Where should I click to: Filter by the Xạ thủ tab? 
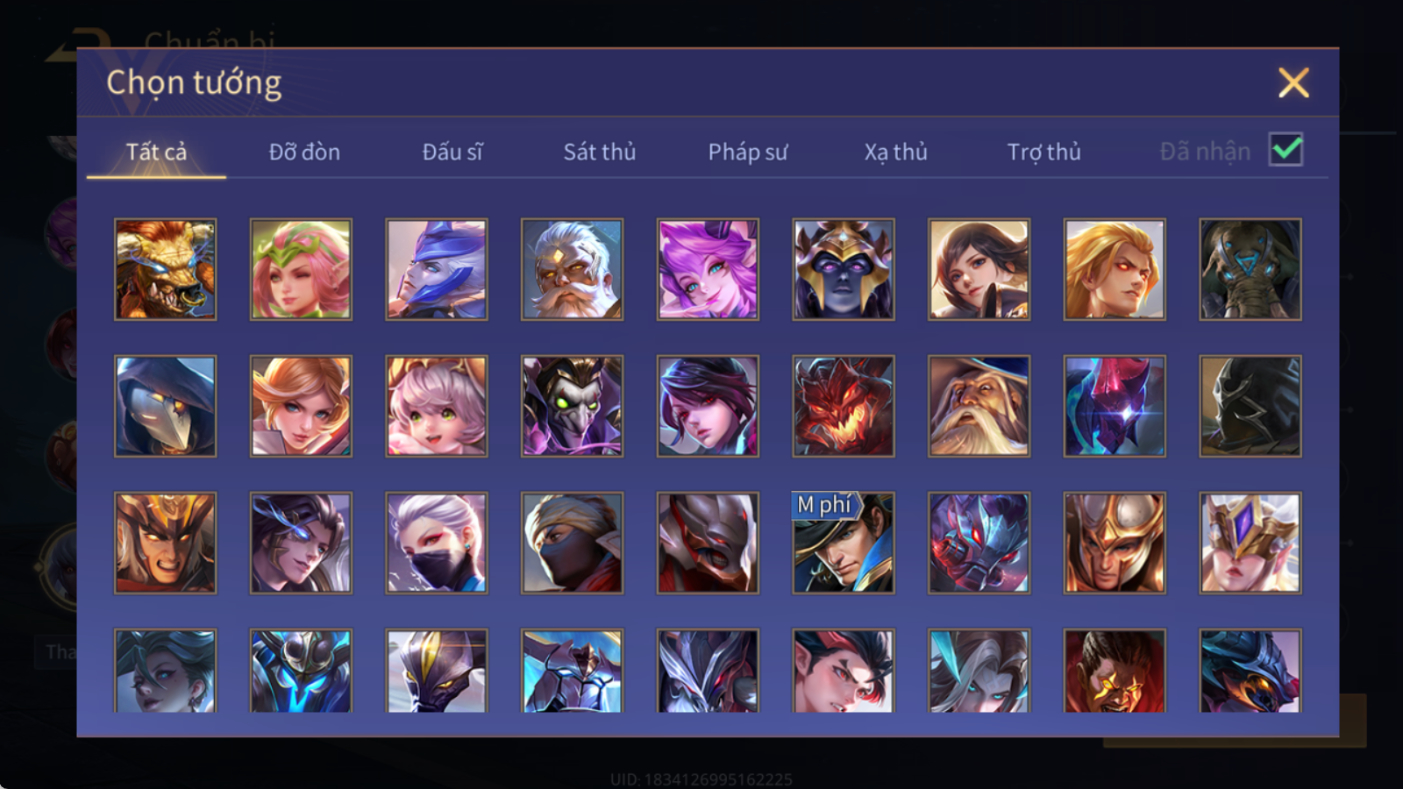[x=896, y=152]
